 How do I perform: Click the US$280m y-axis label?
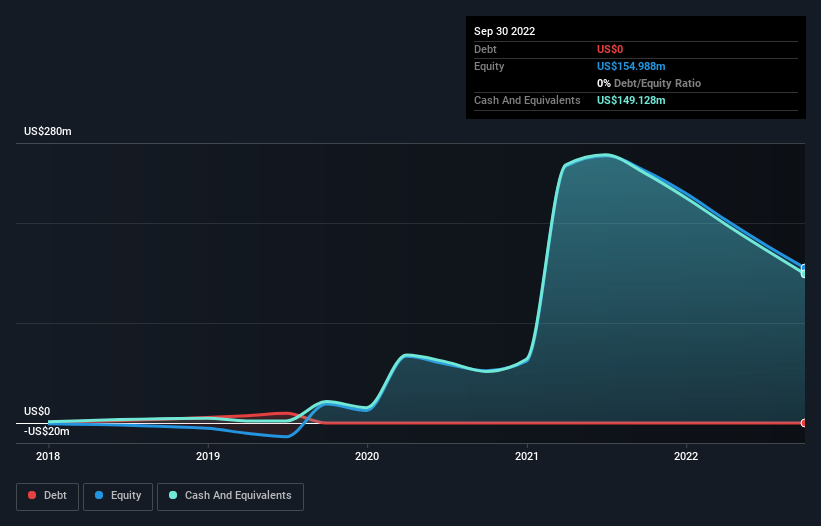[x=48, y=131]
